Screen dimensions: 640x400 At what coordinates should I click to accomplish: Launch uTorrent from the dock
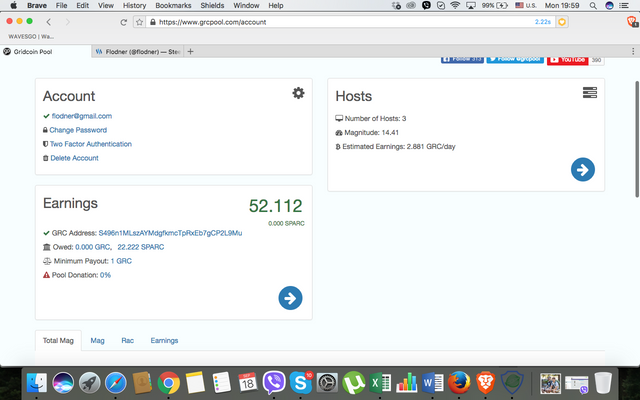[x=353, y=382]
